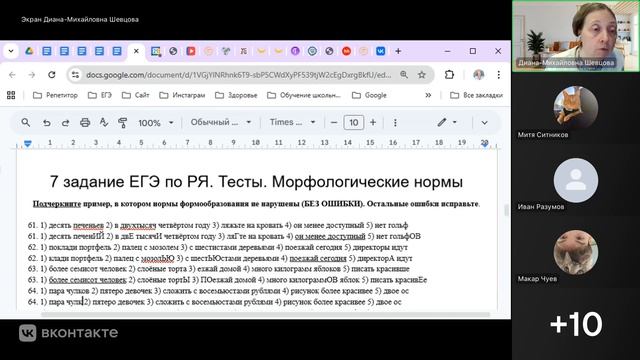Viewport: 640px width, 360px height.
Task: Click the horizontal scrollbar under the document
Action: (x=265, y=315)
